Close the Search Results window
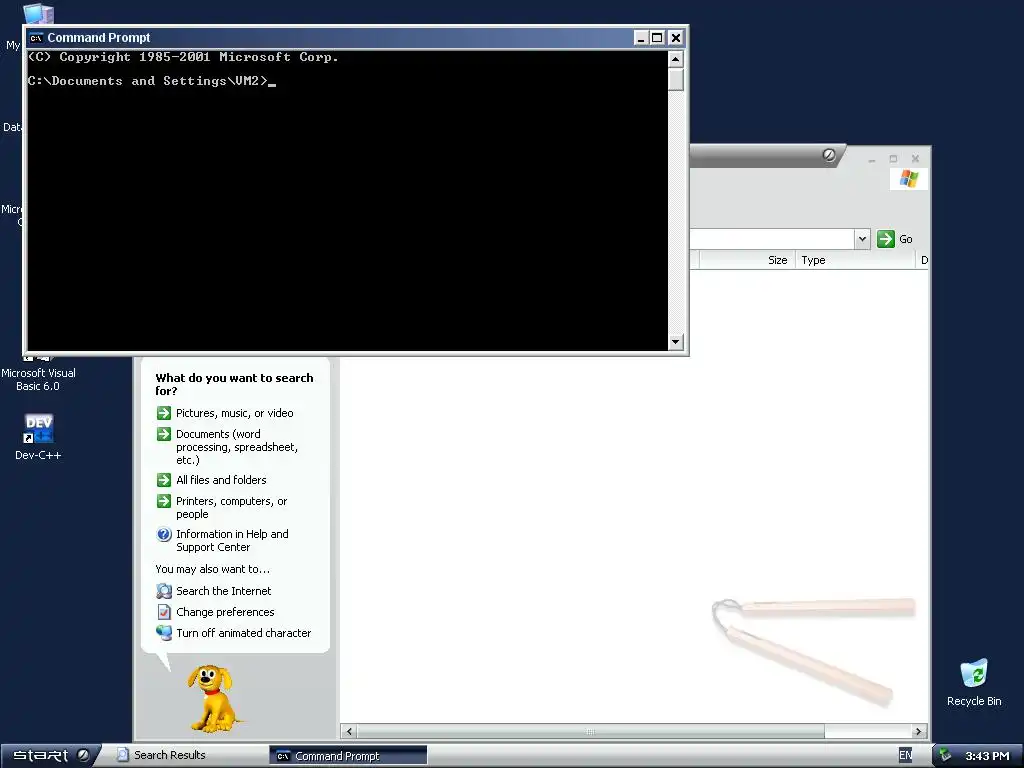The width and height of the screenshot is (1024, 768). [x=915, y=159]
